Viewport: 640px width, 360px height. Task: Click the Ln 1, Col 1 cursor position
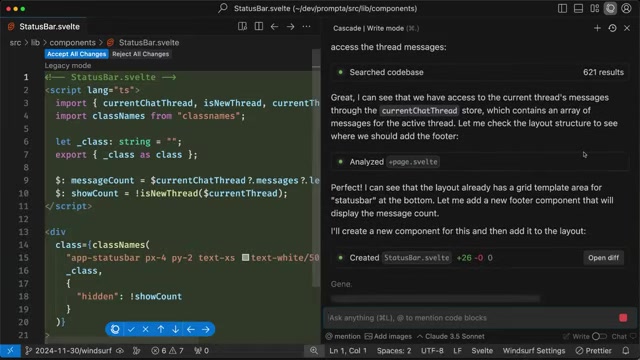(348, 351)
